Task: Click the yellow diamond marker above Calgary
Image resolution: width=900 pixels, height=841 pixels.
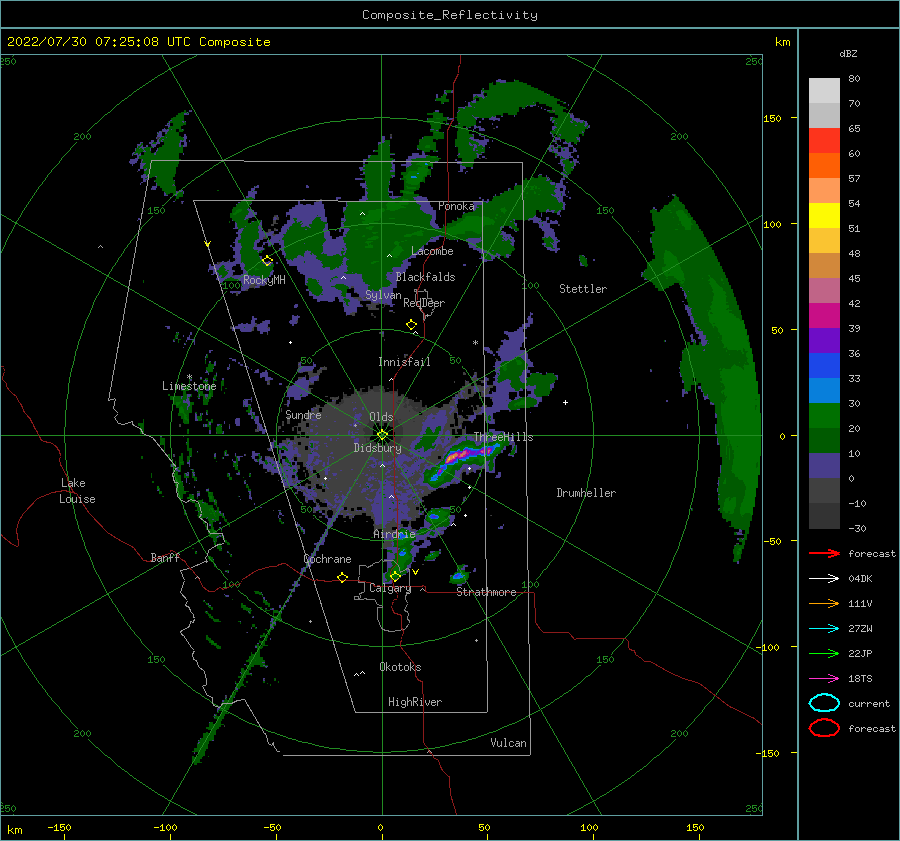Action: click(x=395, y=576)
